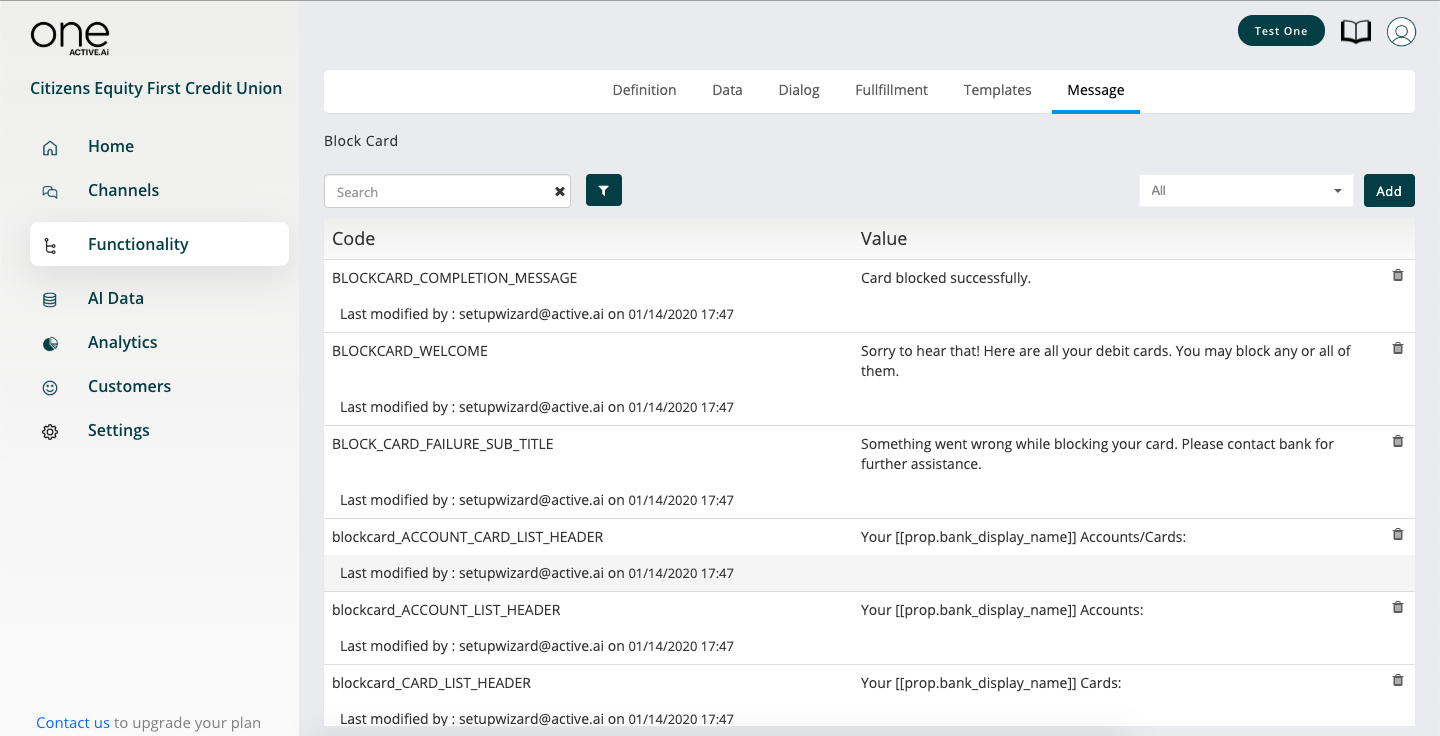Switch to the Data tab
This screenshot has width=1440, height=736.
(x=727, y=90)
